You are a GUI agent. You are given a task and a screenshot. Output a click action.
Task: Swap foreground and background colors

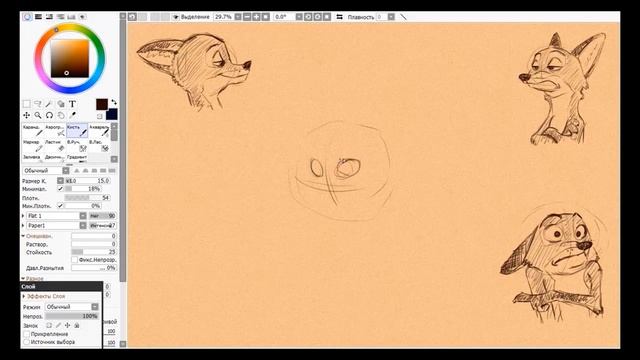pos(114,102)
